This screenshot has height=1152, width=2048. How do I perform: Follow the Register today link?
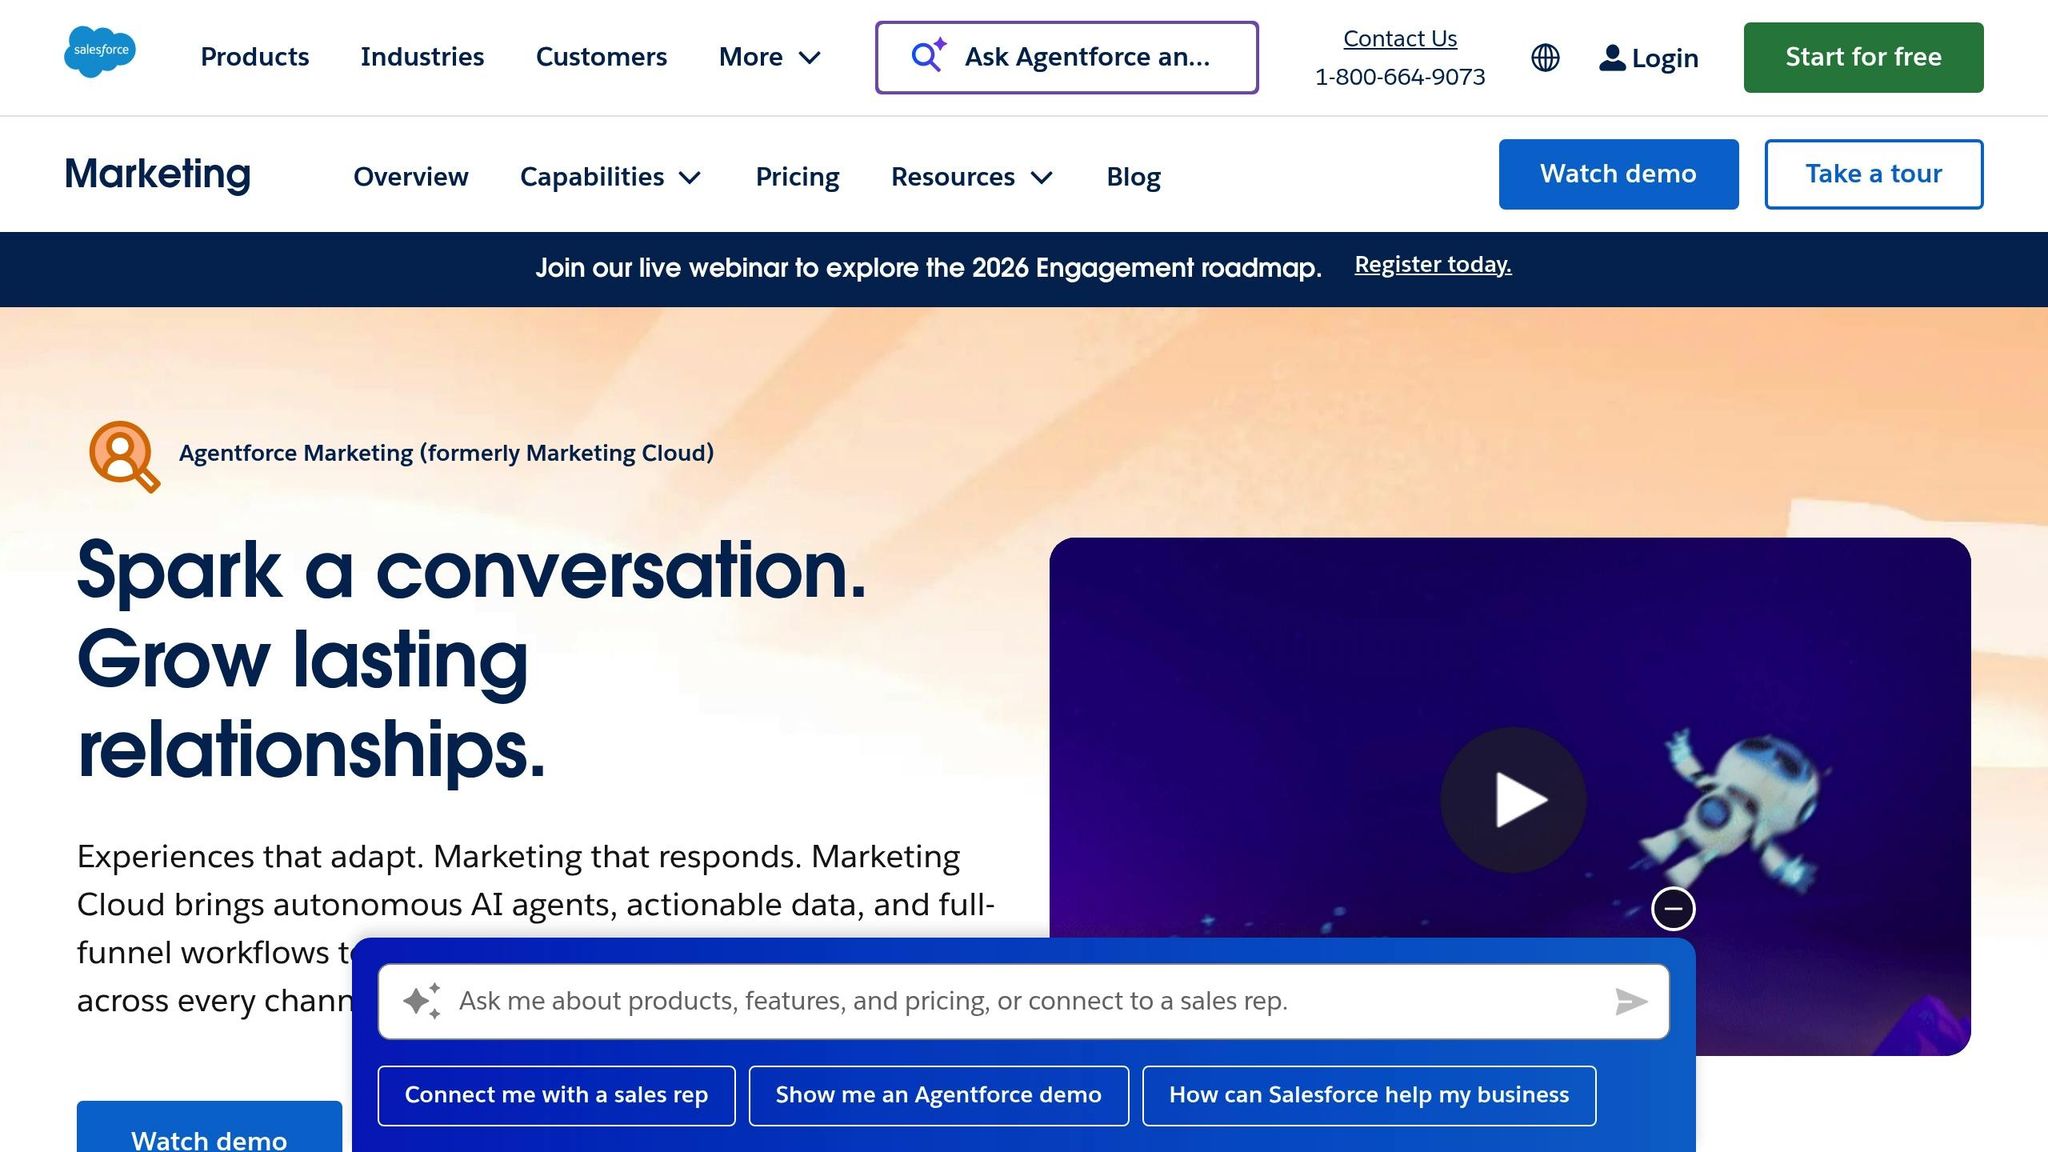click(x=1432, y=264)
